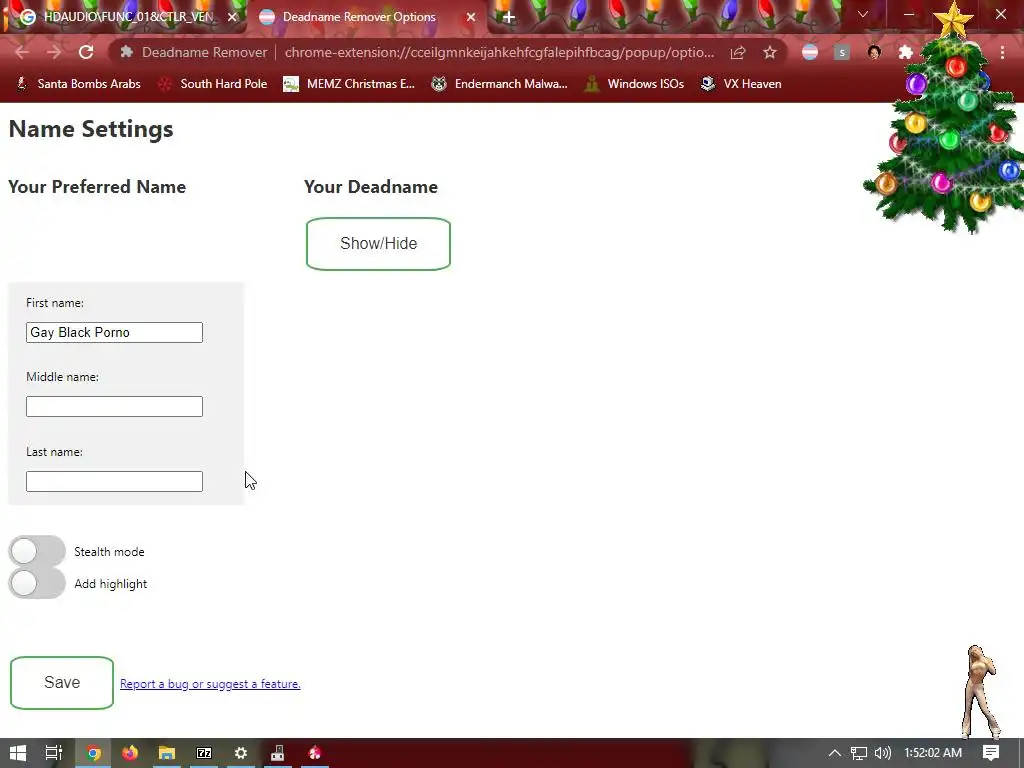This screenshot has height=768, width=1024.
Task: Launch Firefox from the taskbar
Action: [x=130, y=753]
